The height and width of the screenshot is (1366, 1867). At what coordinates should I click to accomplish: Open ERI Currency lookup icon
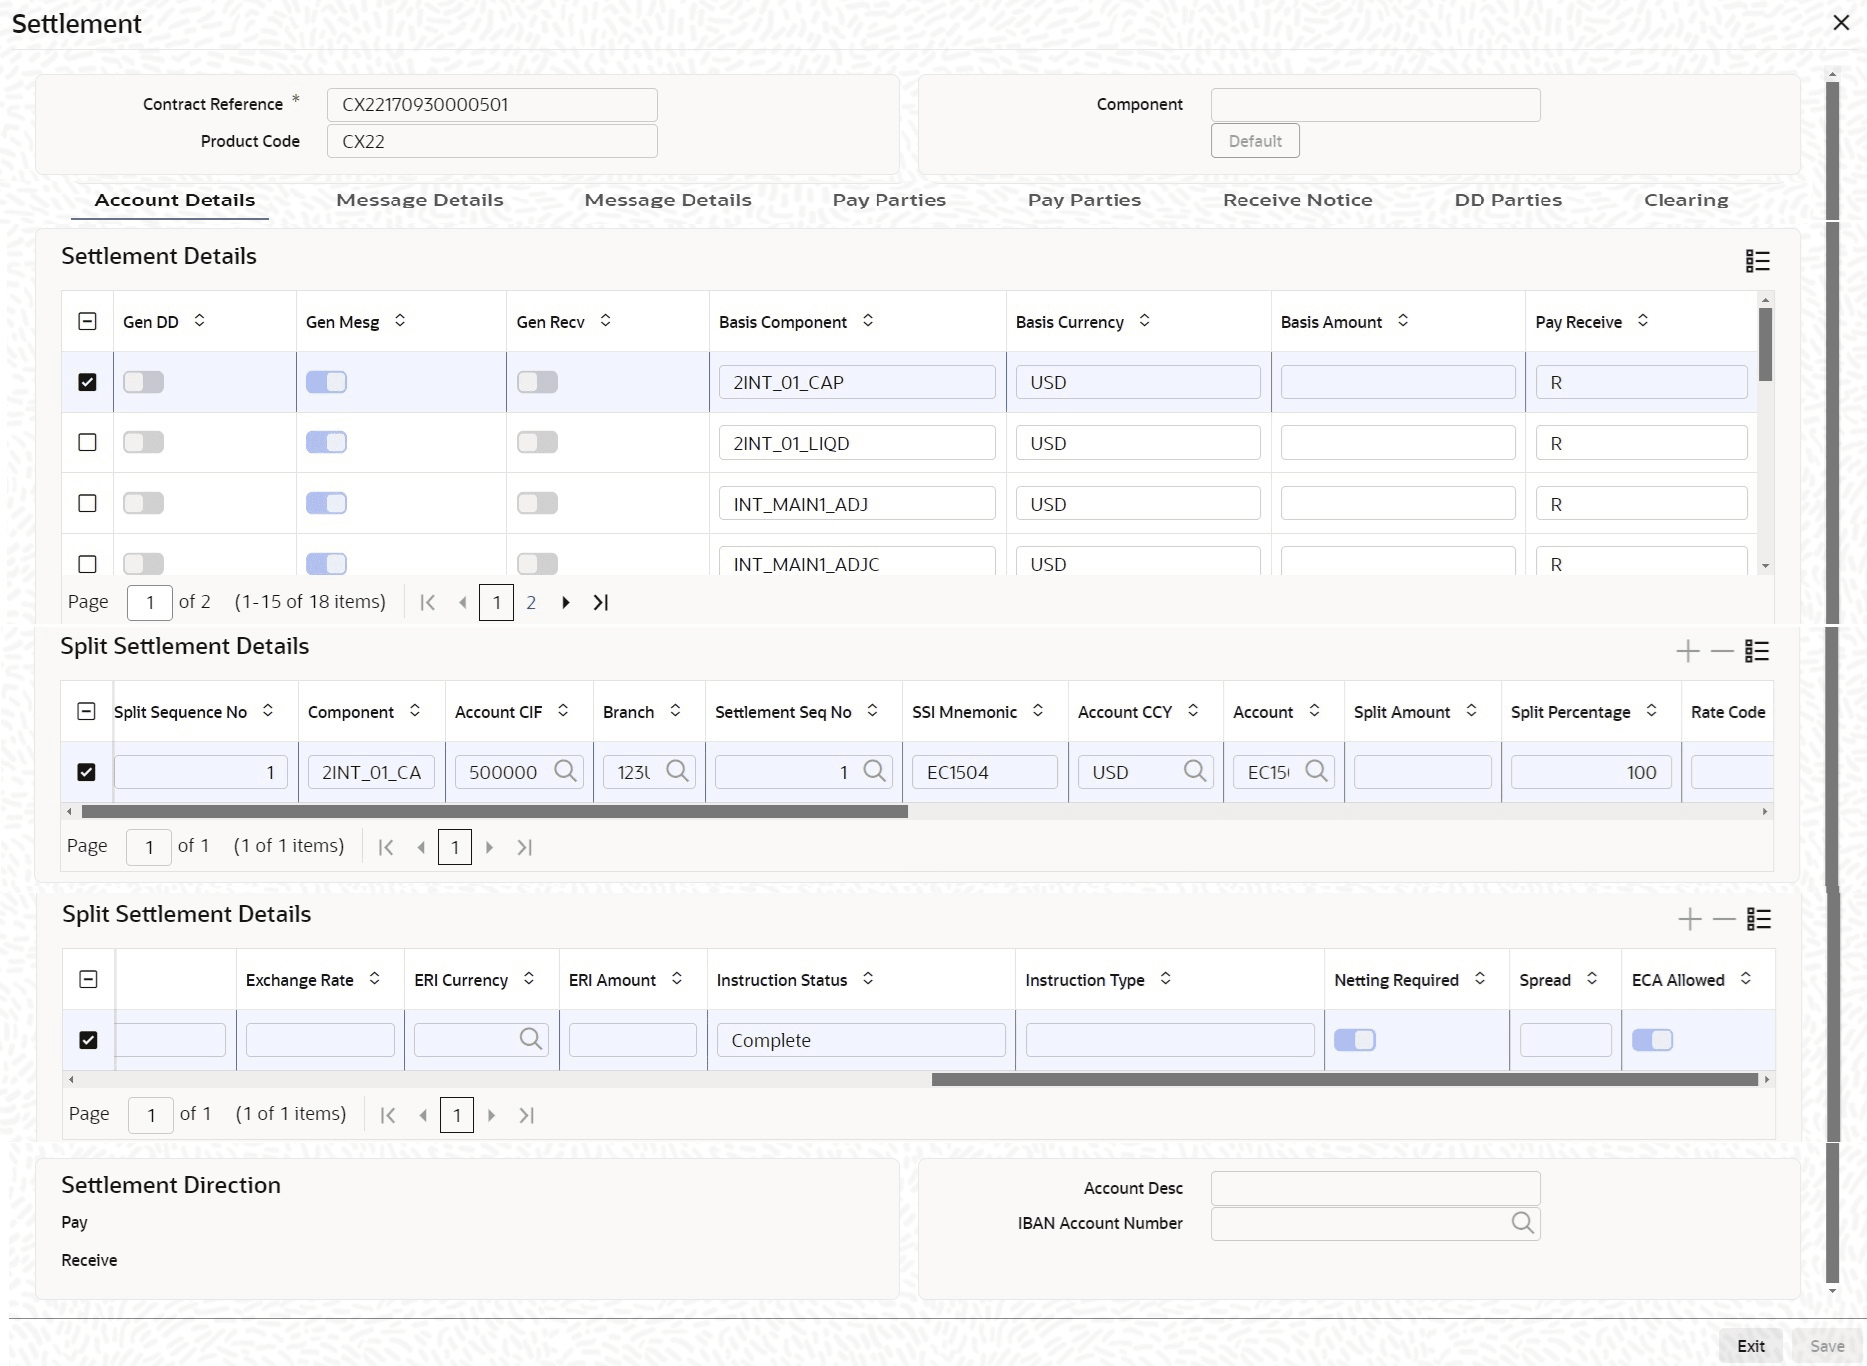(531, 1039)
